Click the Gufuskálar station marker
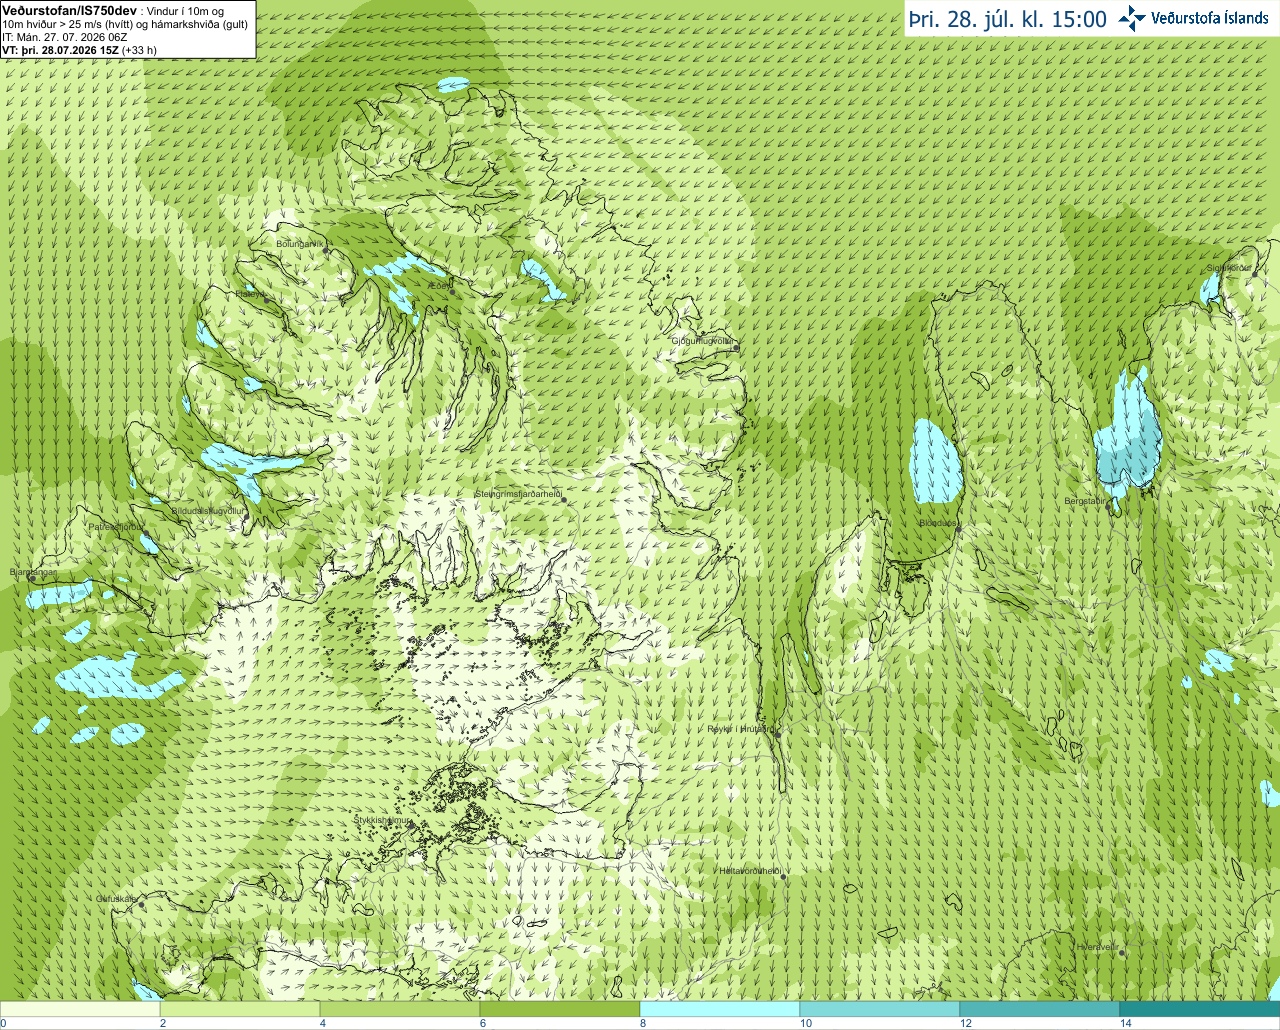Viewport: 1280px width, 1030px height. pyautogui.click(x=141, y=904)
